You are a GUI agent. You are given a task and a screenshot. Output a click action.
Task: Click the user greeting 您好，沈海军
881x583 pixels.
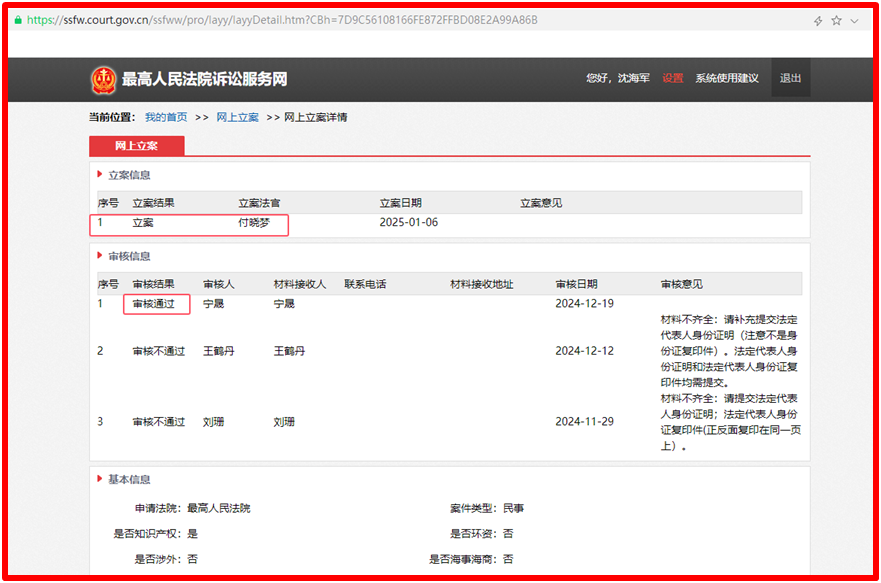pos(617,79)
